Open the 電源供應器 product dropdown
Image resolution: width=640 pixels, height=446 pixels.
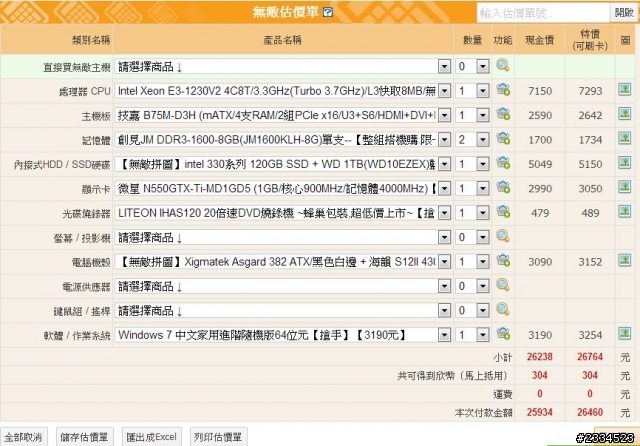point(282,286)
